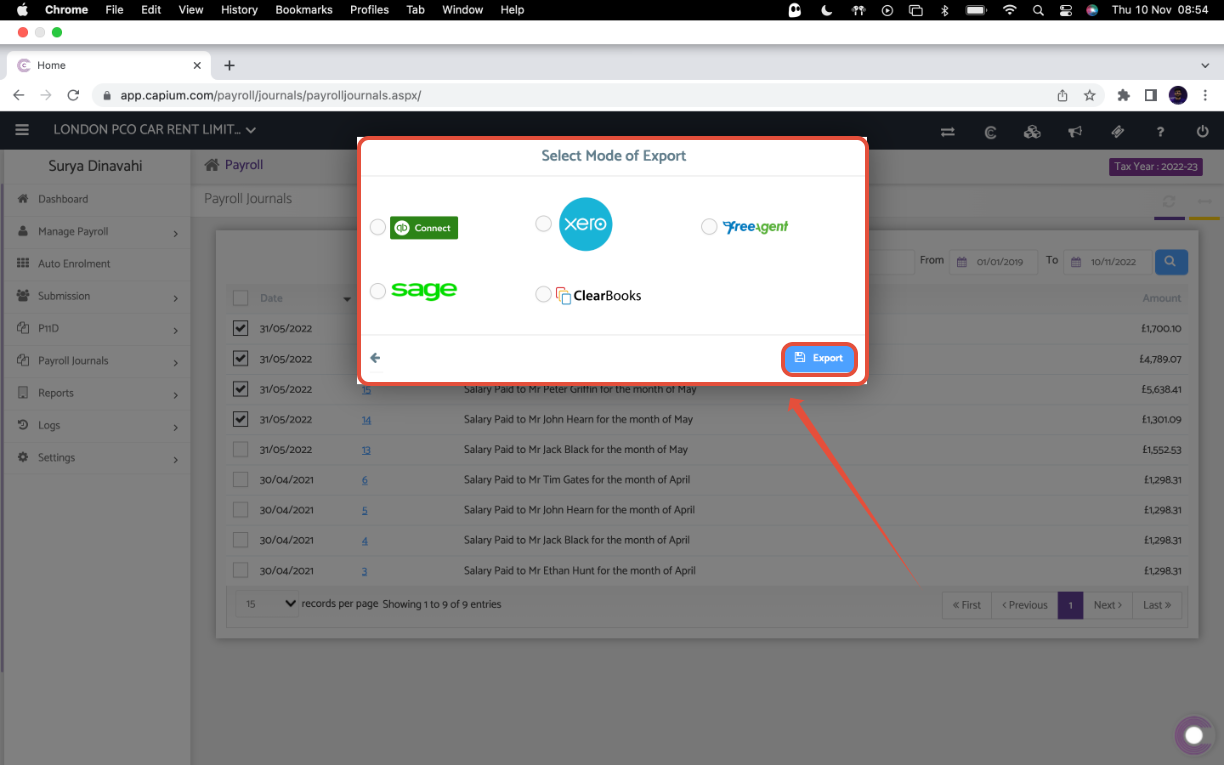Uncheck the John Hearn May row
This screenshot has width=1224, height=765.
[240, 419]
